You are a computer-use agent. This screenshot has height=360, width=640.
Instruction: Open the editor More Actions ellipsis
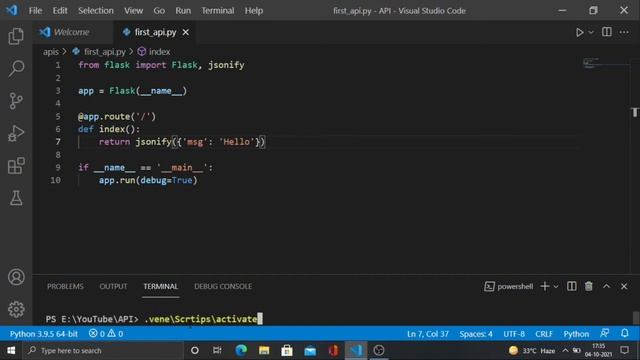[624, 32]
